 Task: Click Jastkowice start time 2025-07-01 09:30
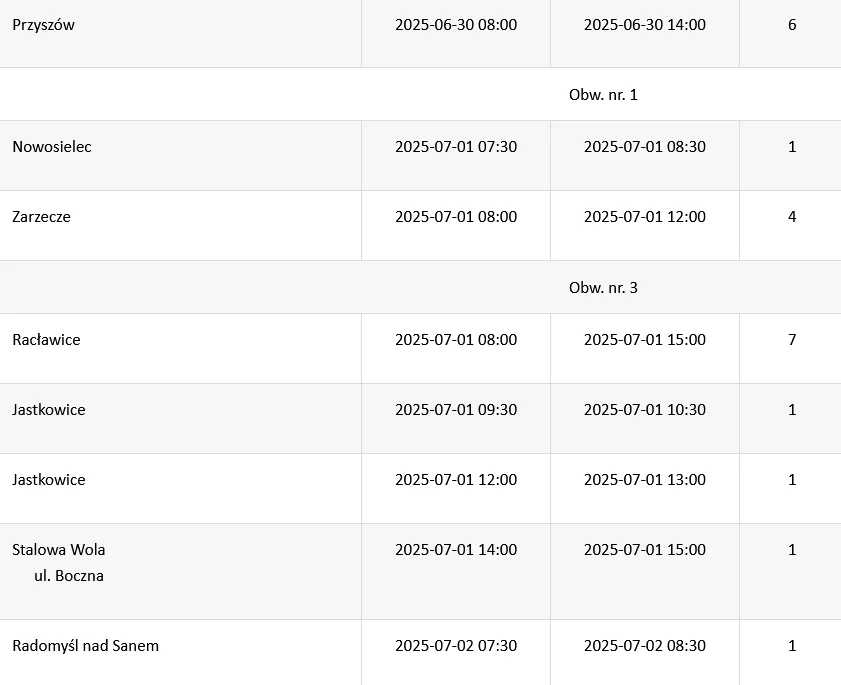(x=456, y=410)
